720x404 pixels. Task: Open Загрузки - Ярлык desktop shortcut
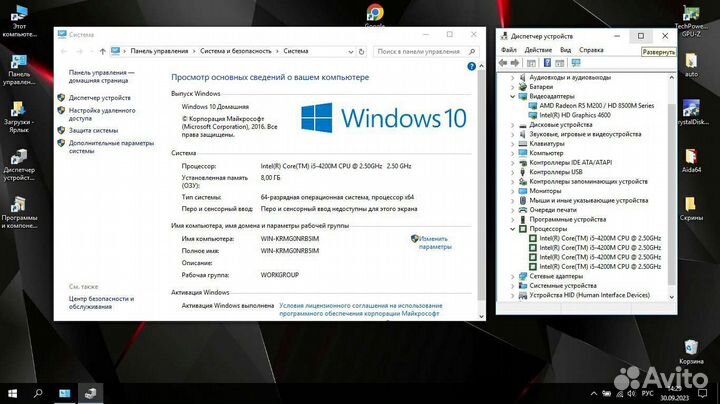19,117
